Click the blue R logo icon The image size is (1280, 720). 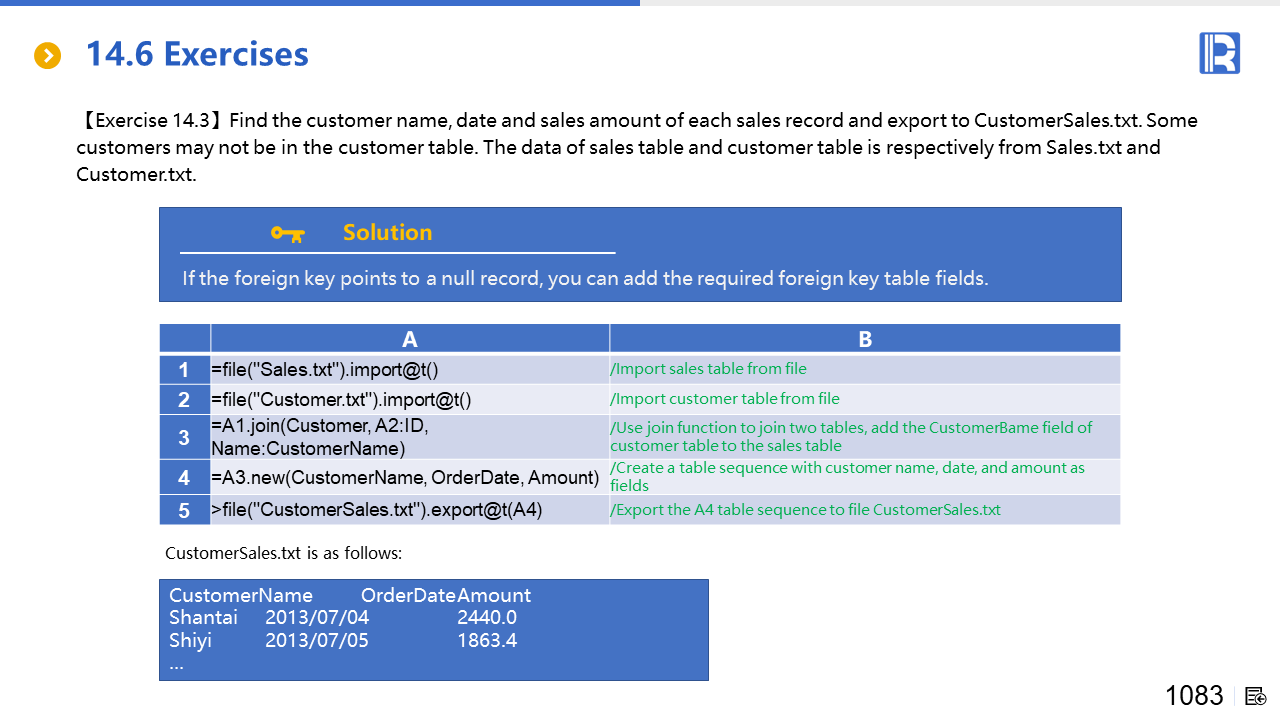coord(1219,53)
